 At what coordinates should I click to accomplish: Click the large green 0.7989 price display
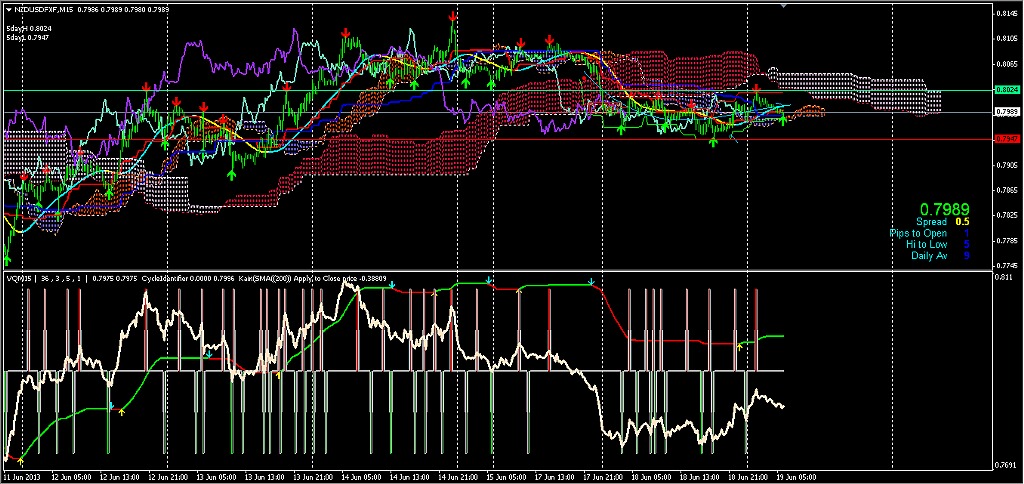pyautogui.click(x=944, y=209)
